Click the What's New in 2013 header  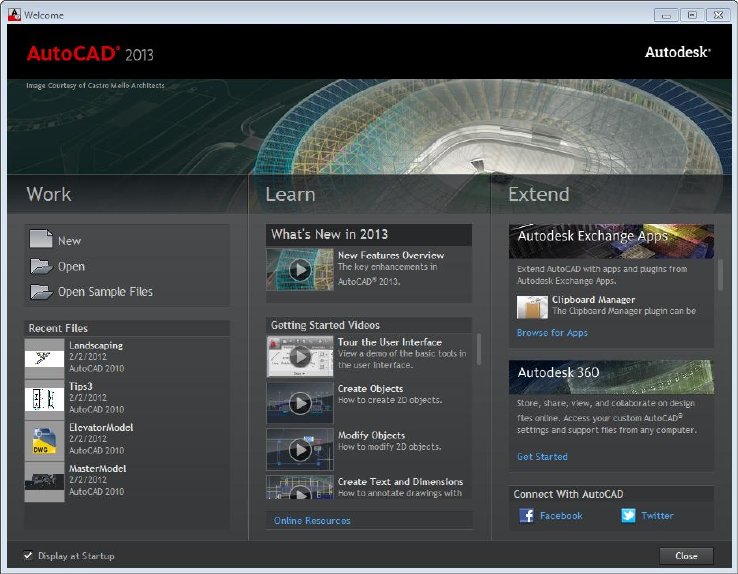[369, 235]
